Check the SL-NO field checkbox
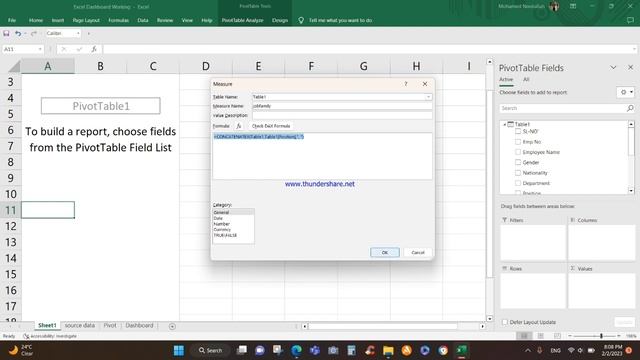Viewport: 640px width, 360px height. [x=518, y=131]
